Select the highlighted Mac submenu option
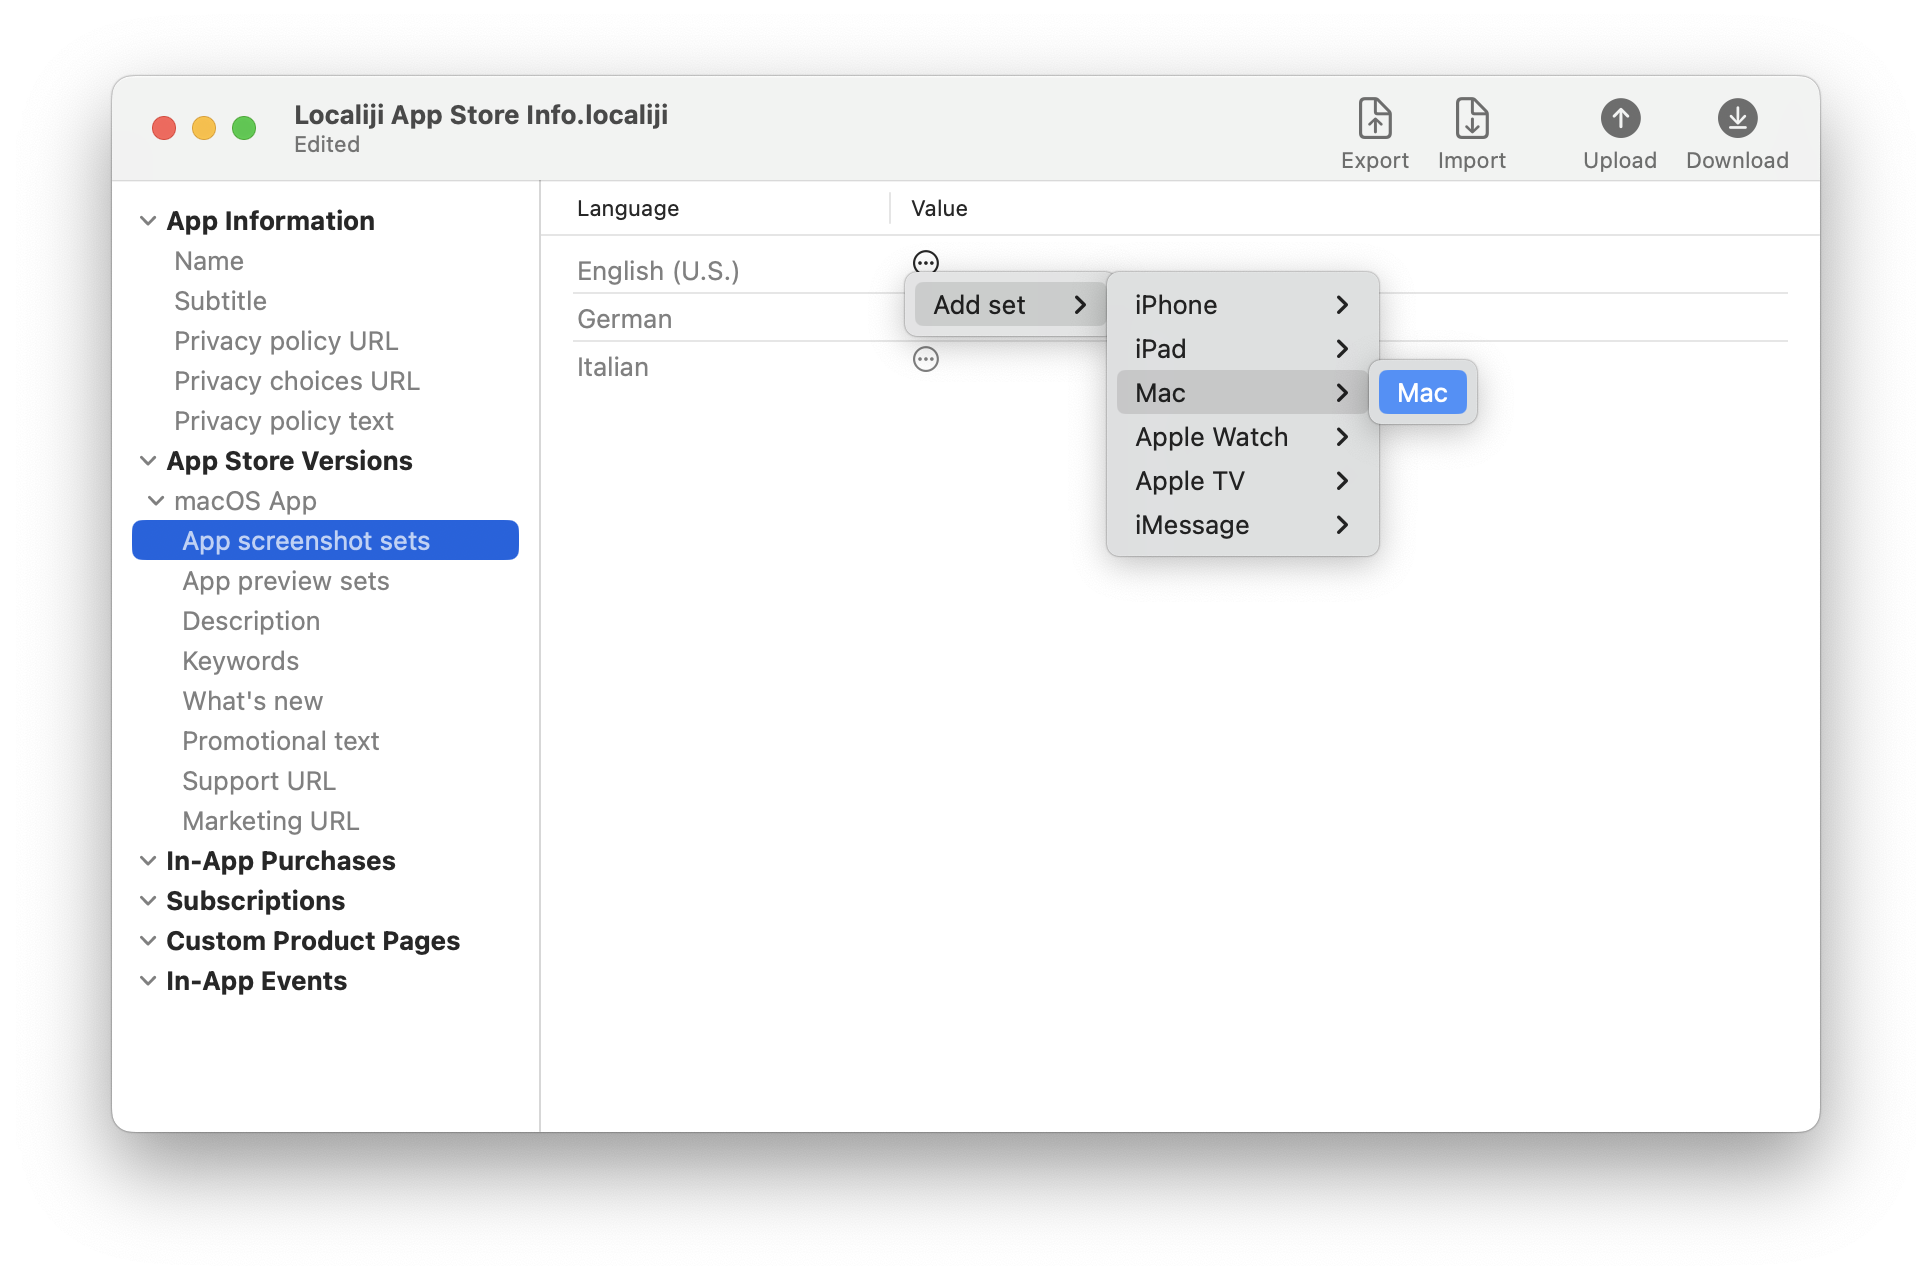 coord(1422,393)
